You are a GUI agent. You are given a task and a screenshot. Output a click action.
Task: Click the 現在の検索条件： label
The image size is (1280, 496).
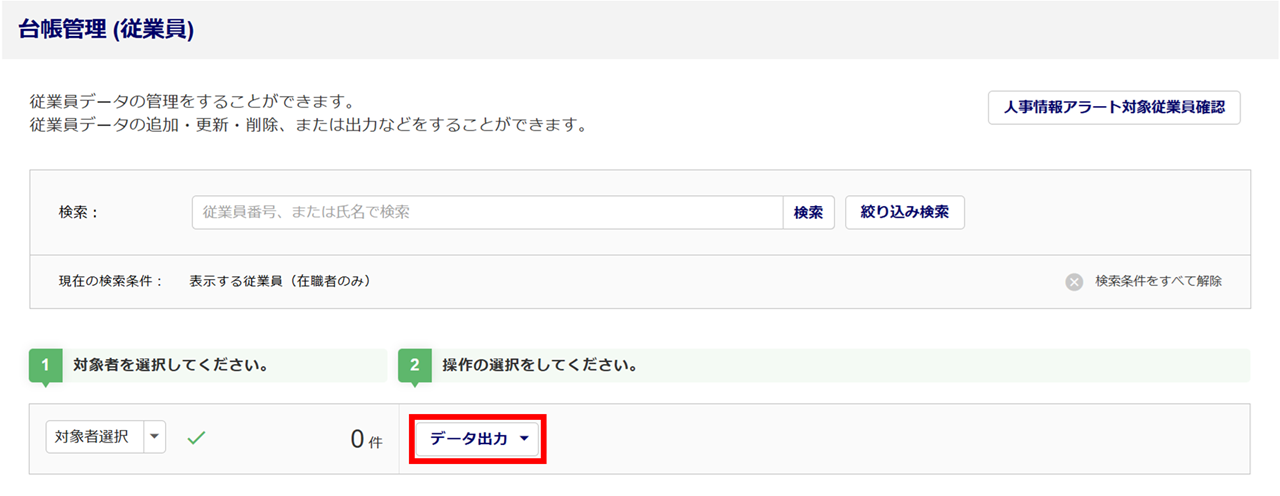(x=110, y=281)
